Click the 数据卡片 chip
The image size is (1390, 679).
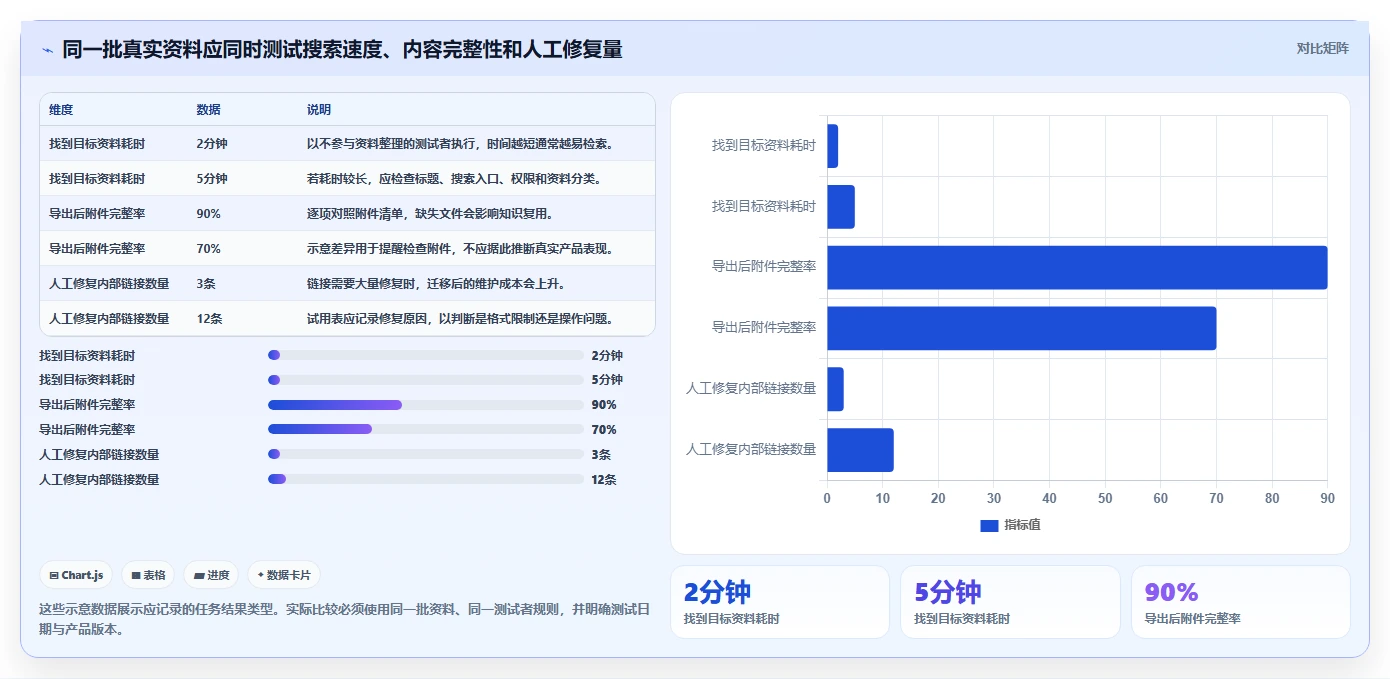point(284,575)
